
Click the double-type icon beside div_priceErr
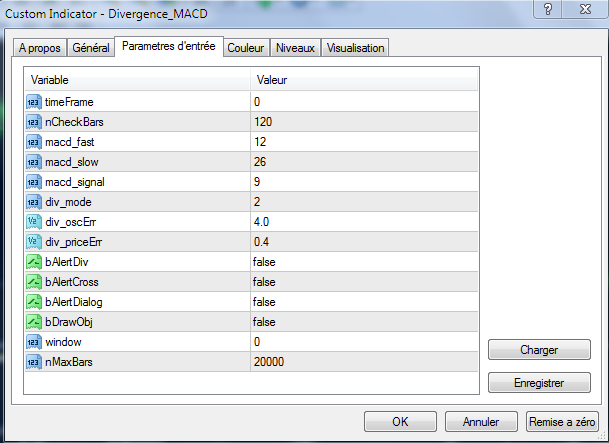(x=34, y=241)
